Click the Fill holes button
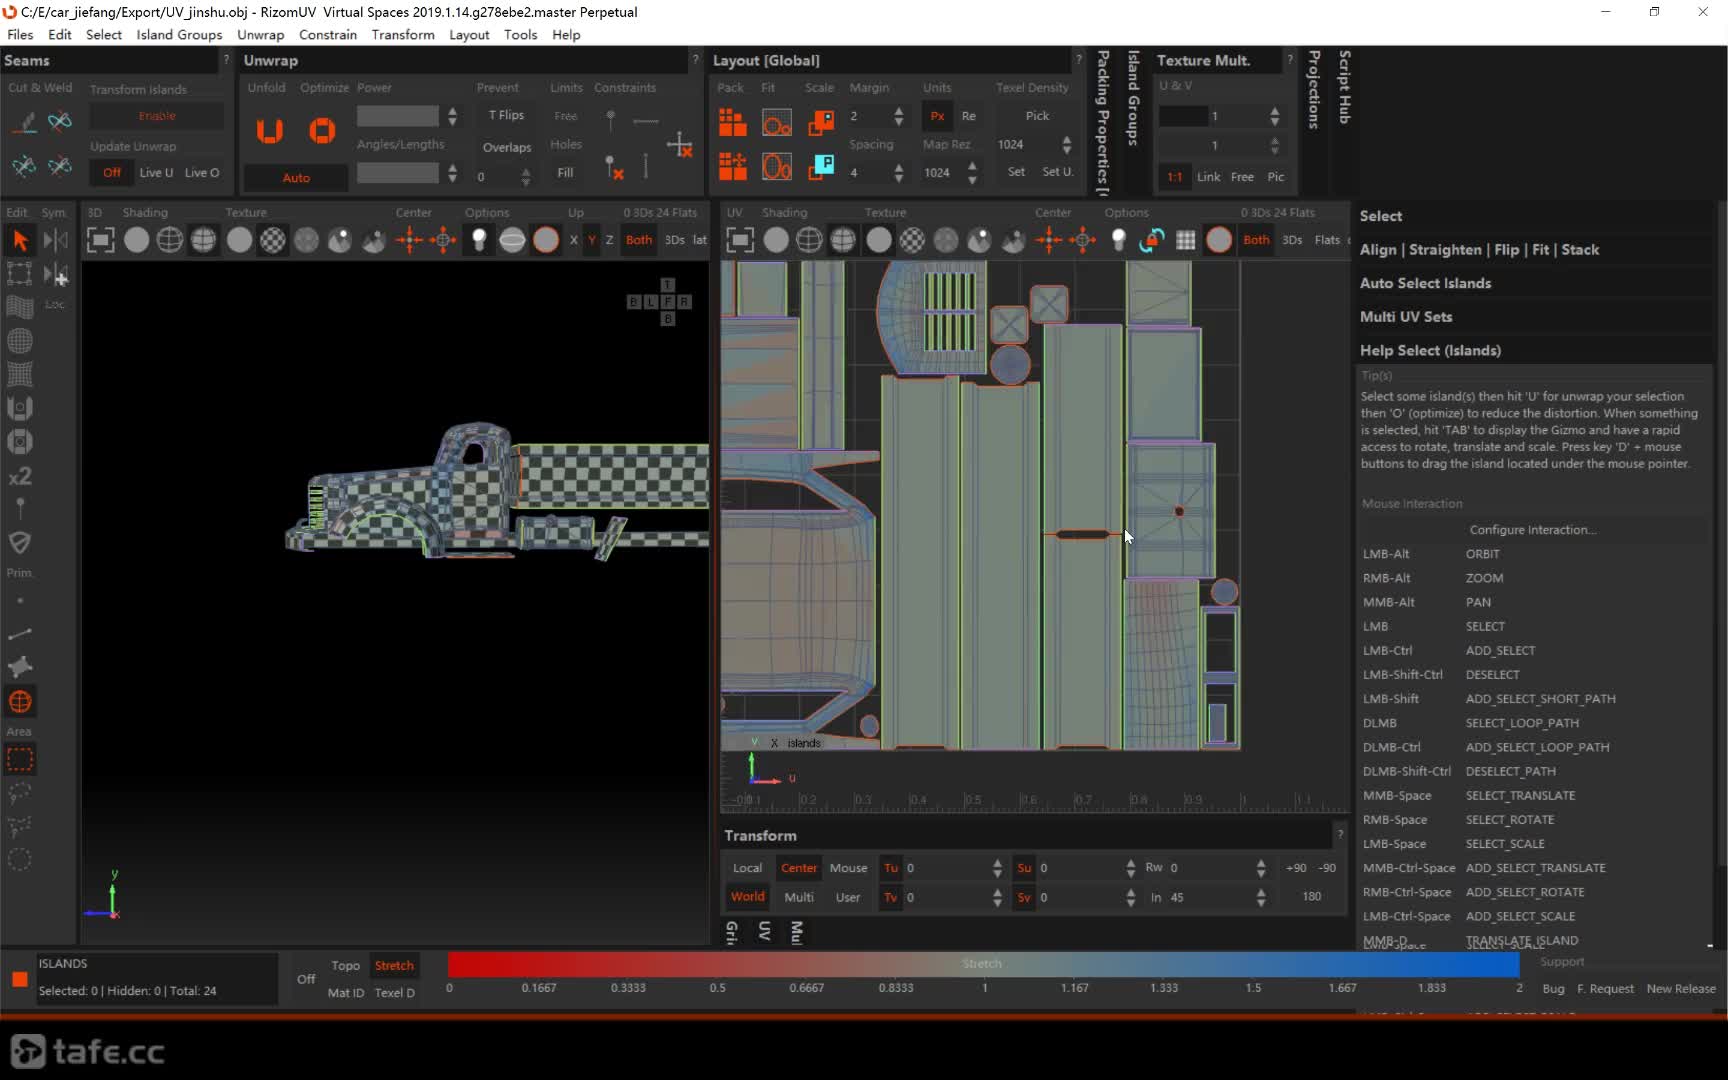Image resolution: width=1728 pixels, height=1080 pixels. pos(565,173)
